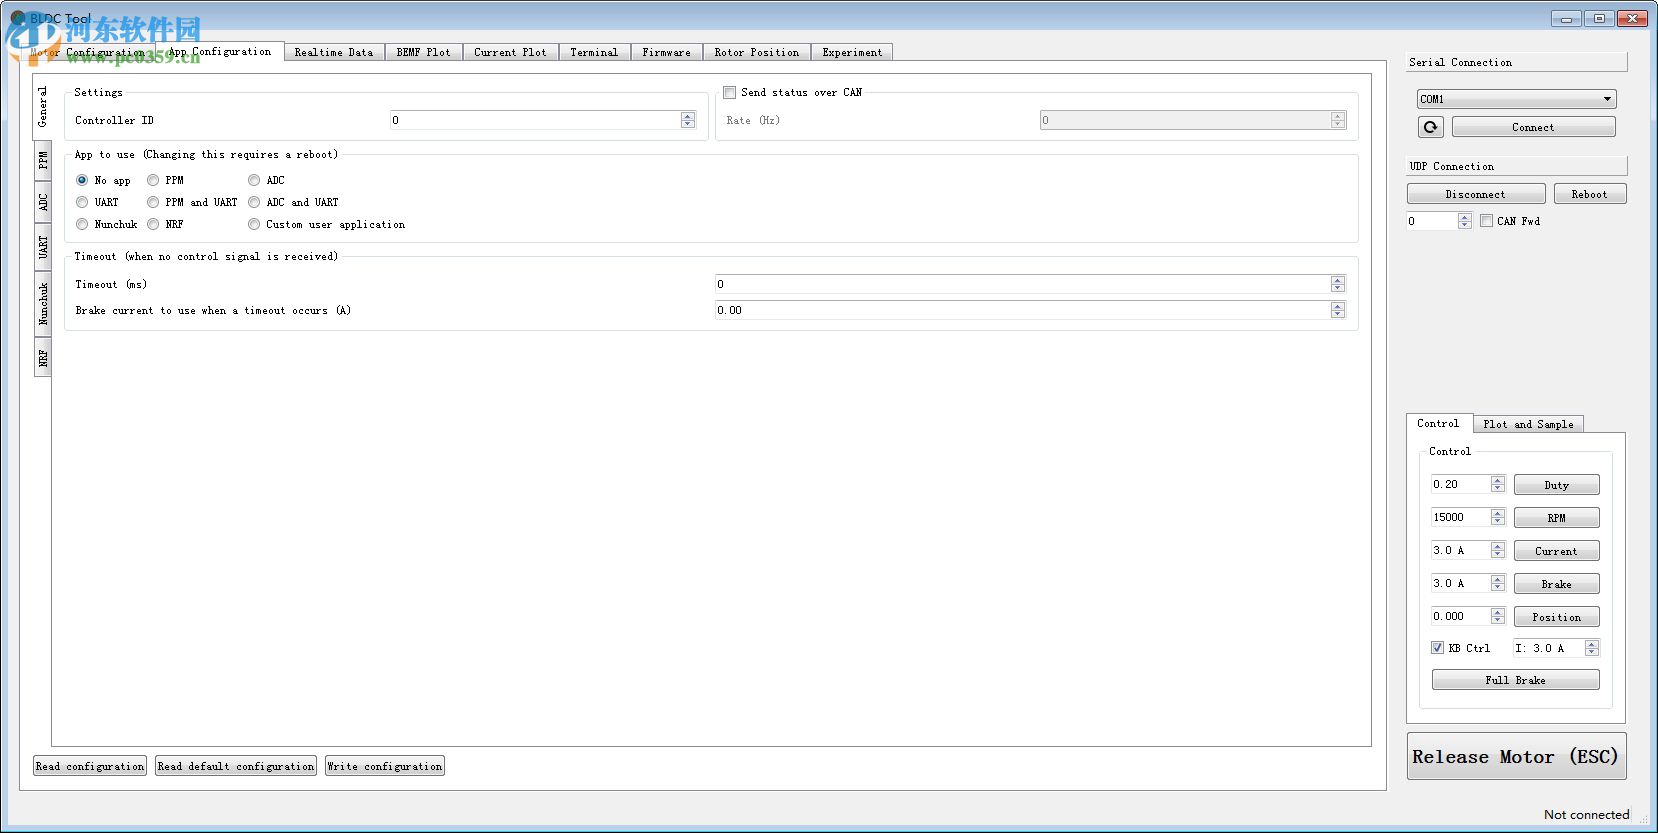Screen dimensions: 1658x833
Task: Click the Current control button
Action: [x=1556, y=551]
